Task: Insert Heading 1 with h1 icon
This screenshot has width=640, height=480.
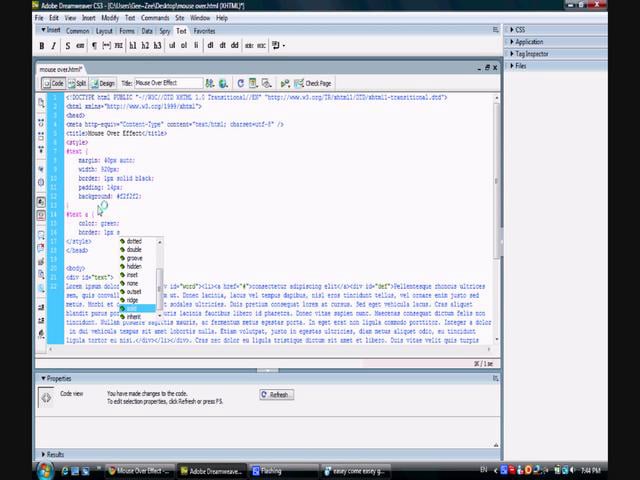Action: pos(131,46)
